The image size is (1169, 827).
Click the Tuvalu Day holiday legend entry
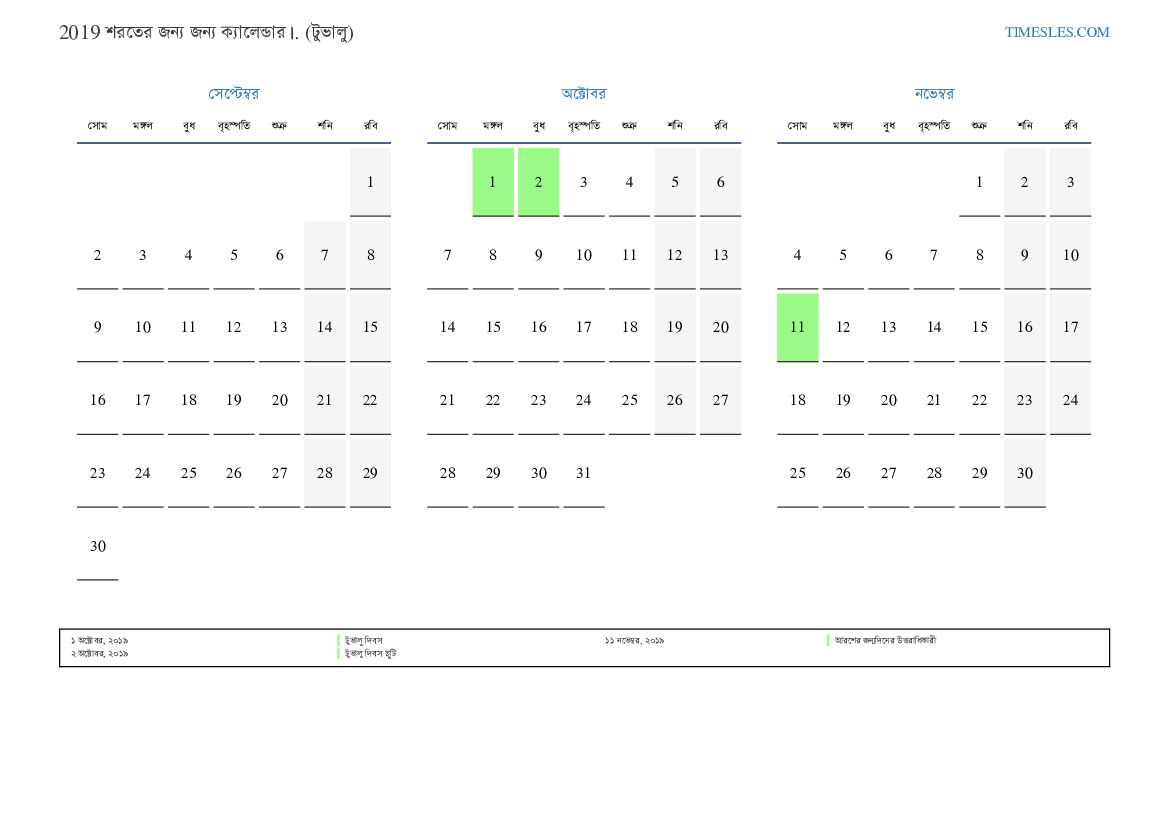coord(364,641)
